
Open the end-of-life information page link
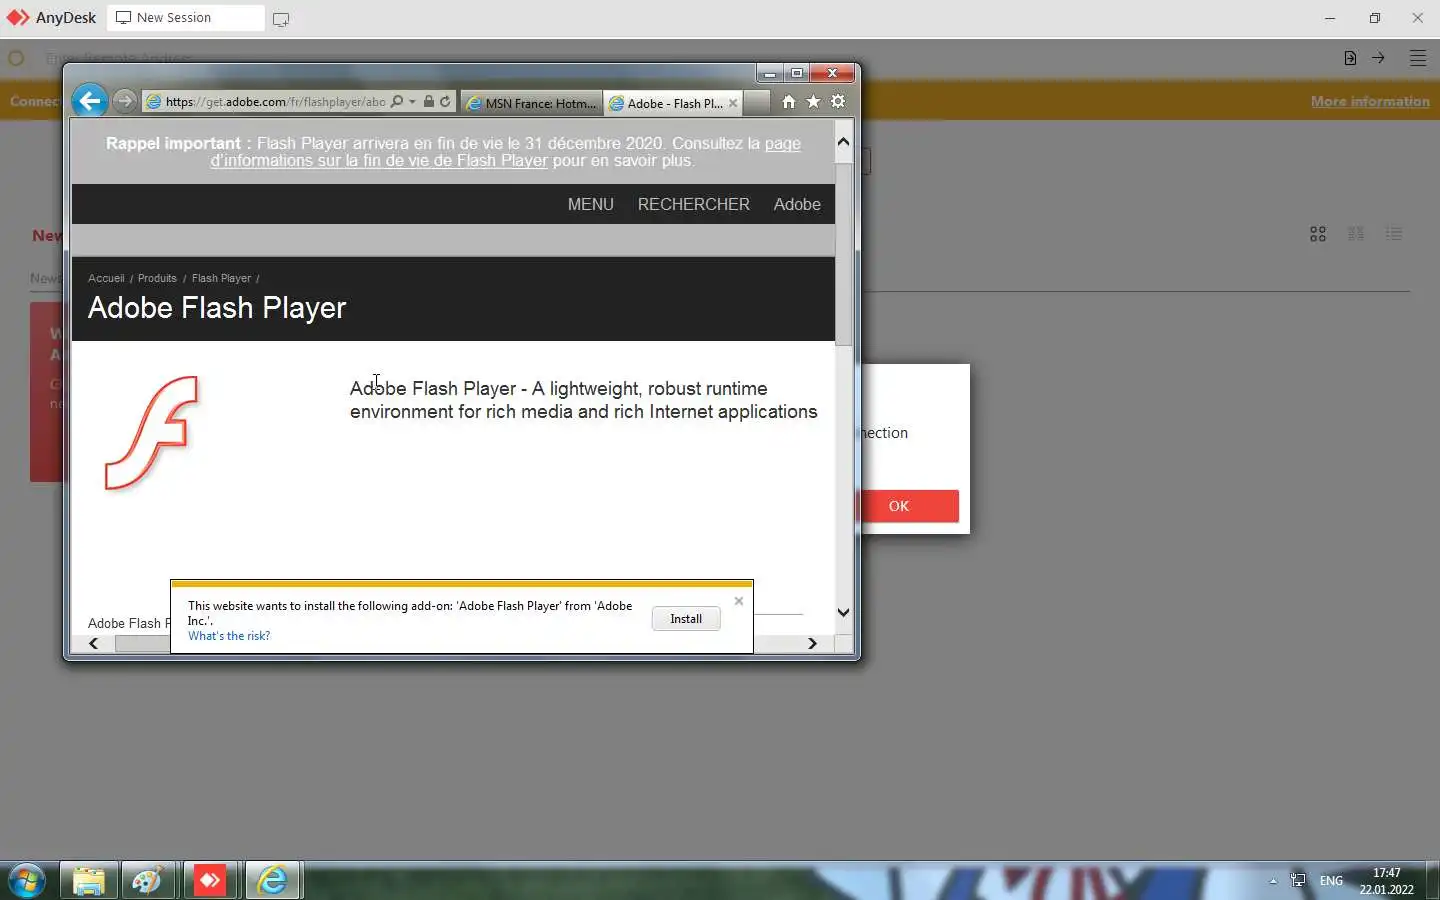[505, 152]
